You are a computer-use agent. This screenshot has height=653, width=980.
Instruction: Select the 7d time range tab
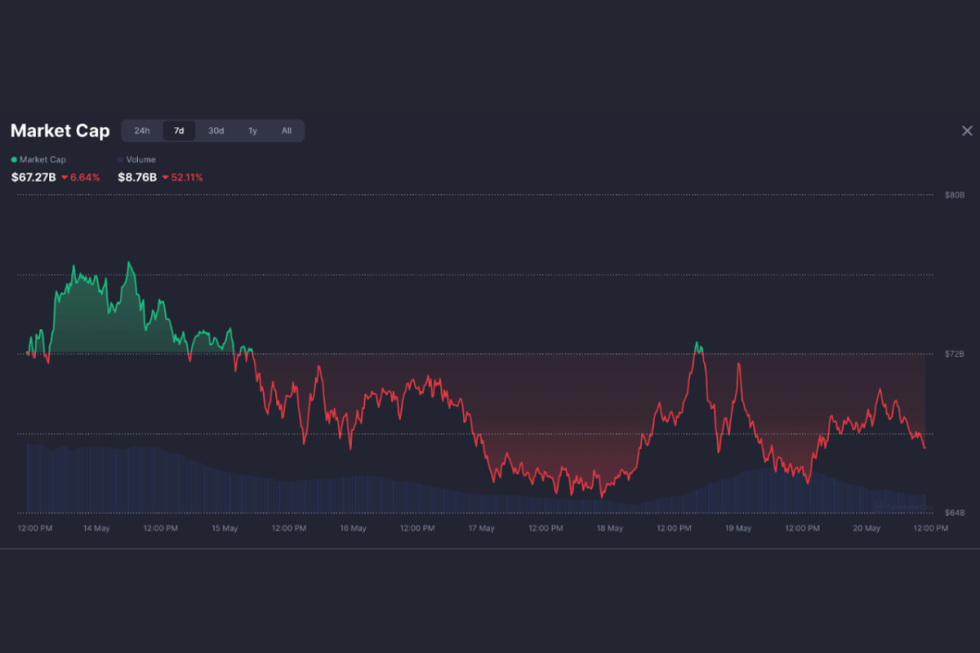(179, 131)
